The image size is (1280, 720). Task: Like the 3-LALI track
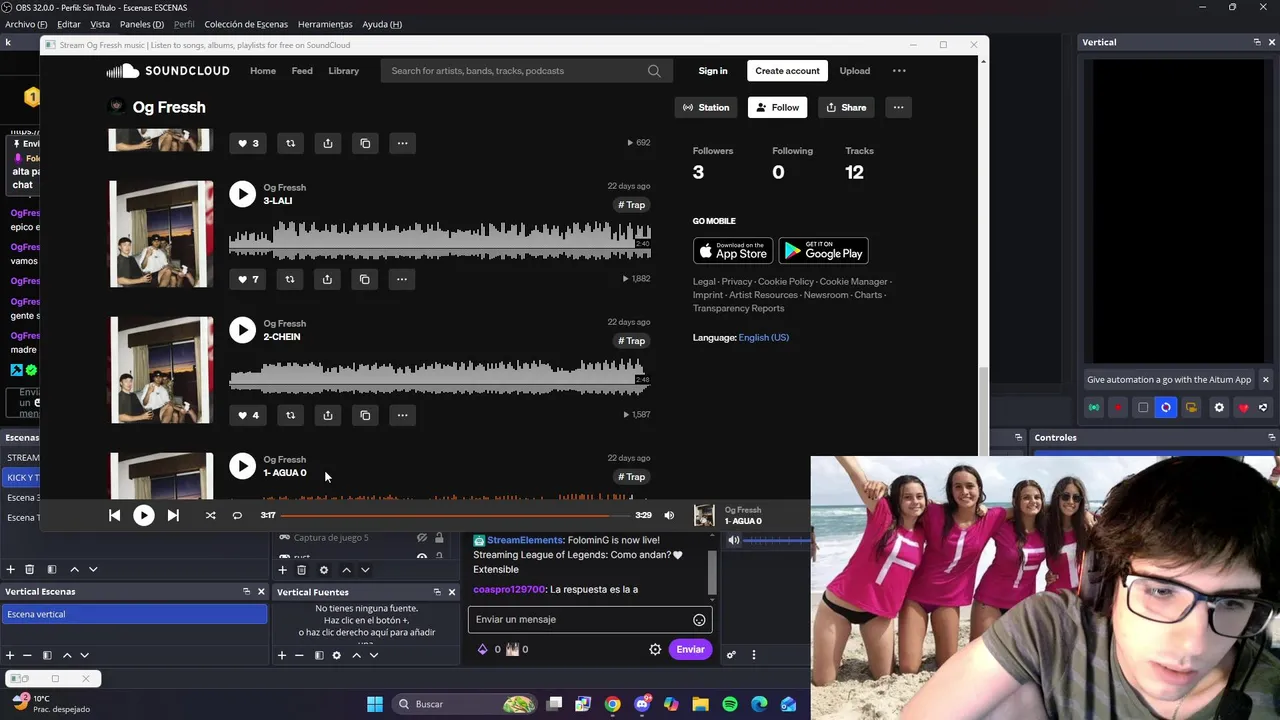tap(248, 279)
